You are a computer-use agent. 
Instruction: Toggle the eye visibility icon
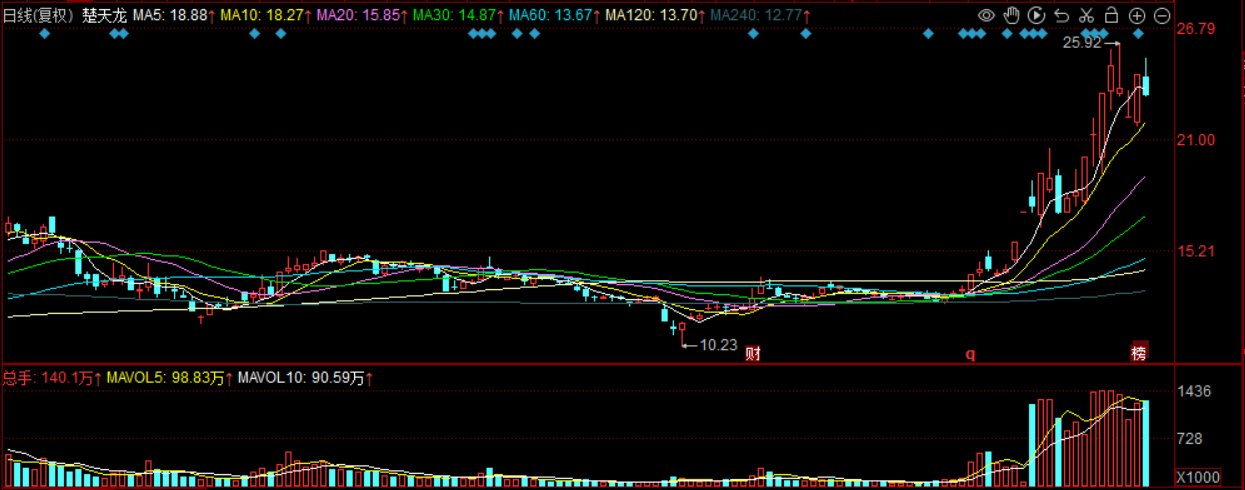click(986, 15)
